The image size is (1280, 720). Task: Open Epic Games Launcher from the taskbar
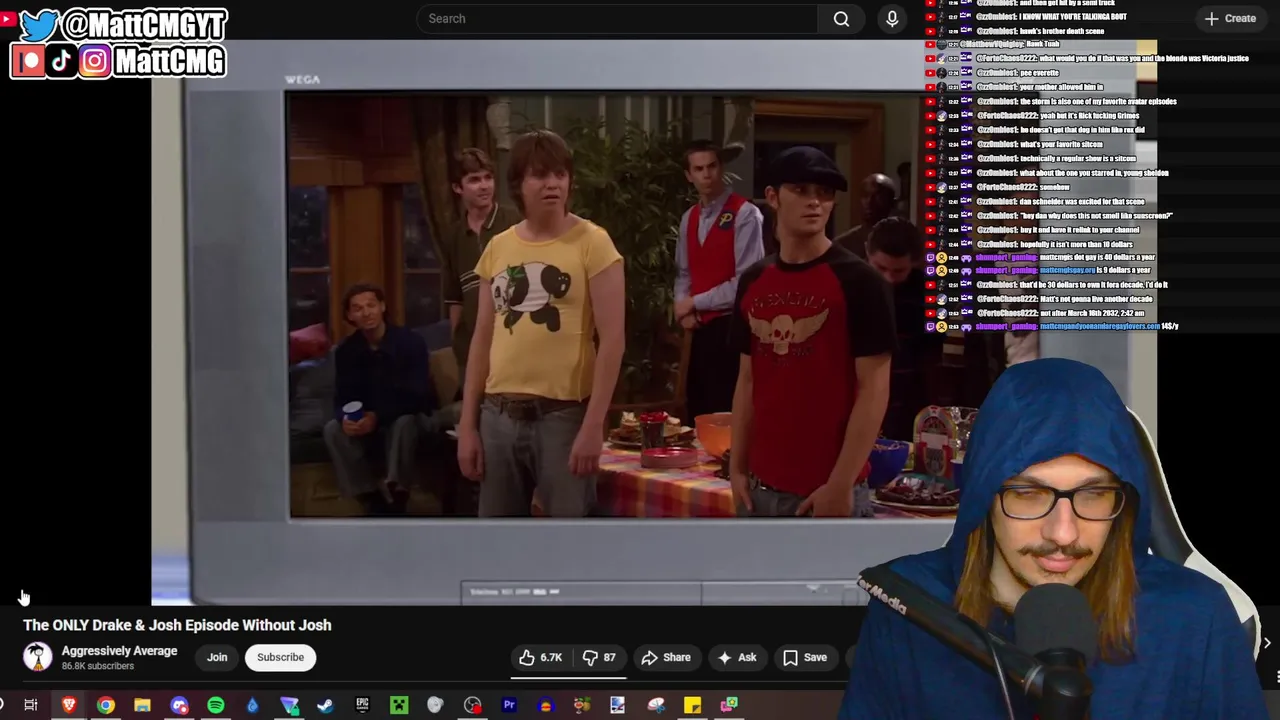point(362,705)
